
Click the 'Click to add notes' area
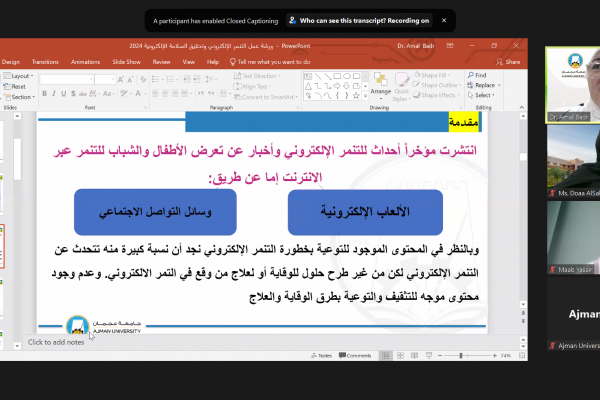[x=56, y=342]
